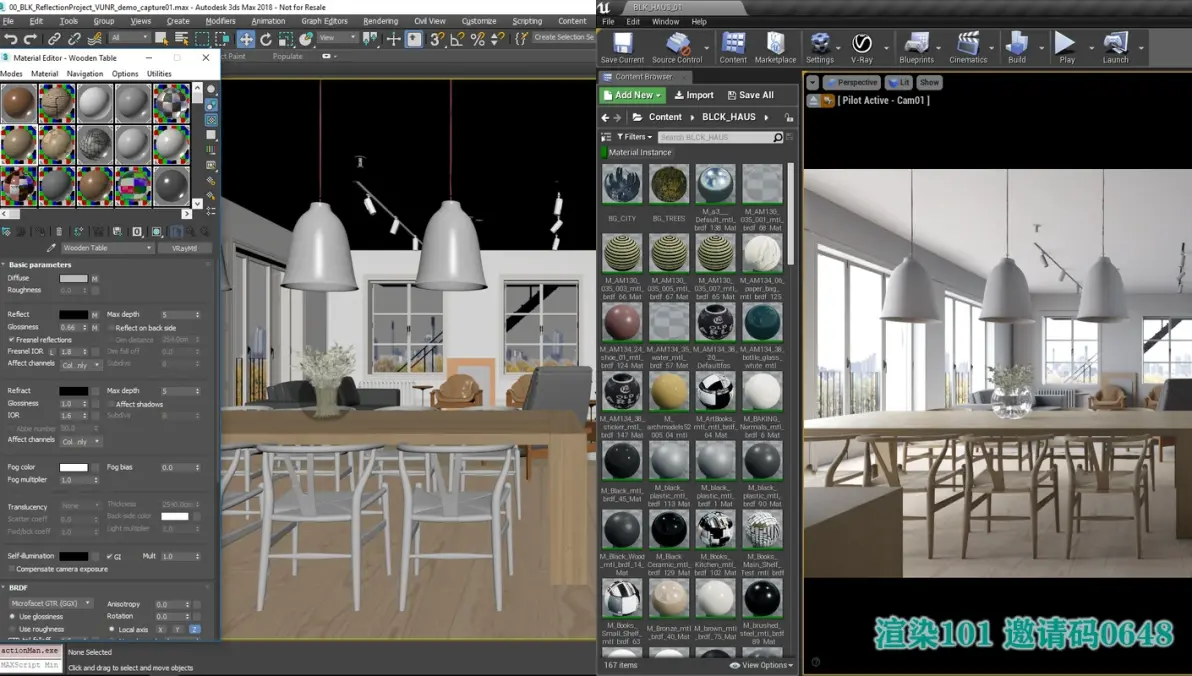This screenshot has width=1192, height=676.
Task: Click the Diffuse color swatch
Action: pyautogui.click(x=74, y=278)
